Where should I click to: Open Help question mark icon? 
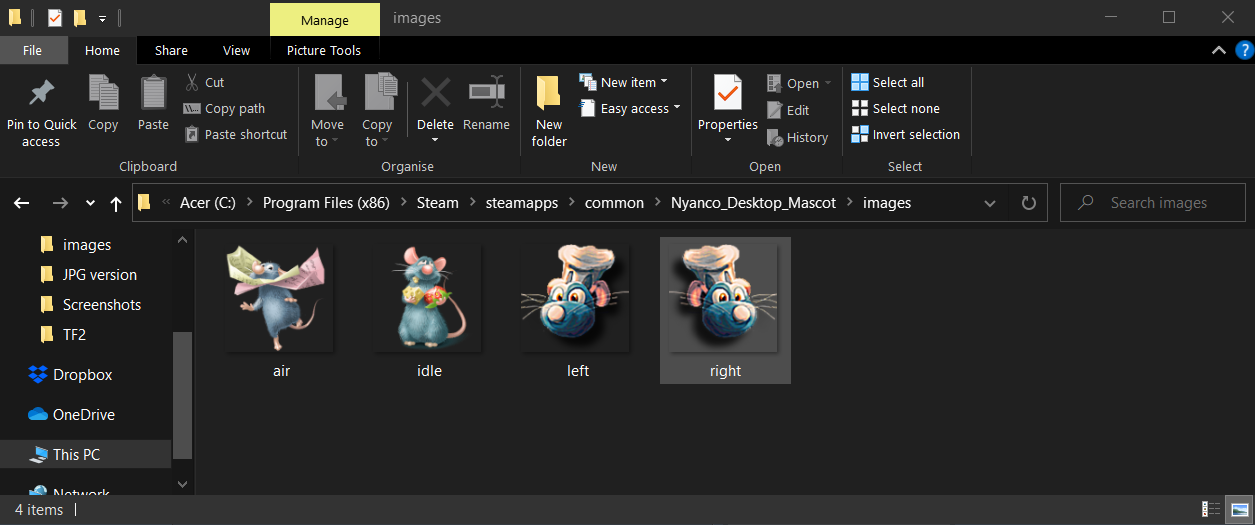[x=1243, y=50]
